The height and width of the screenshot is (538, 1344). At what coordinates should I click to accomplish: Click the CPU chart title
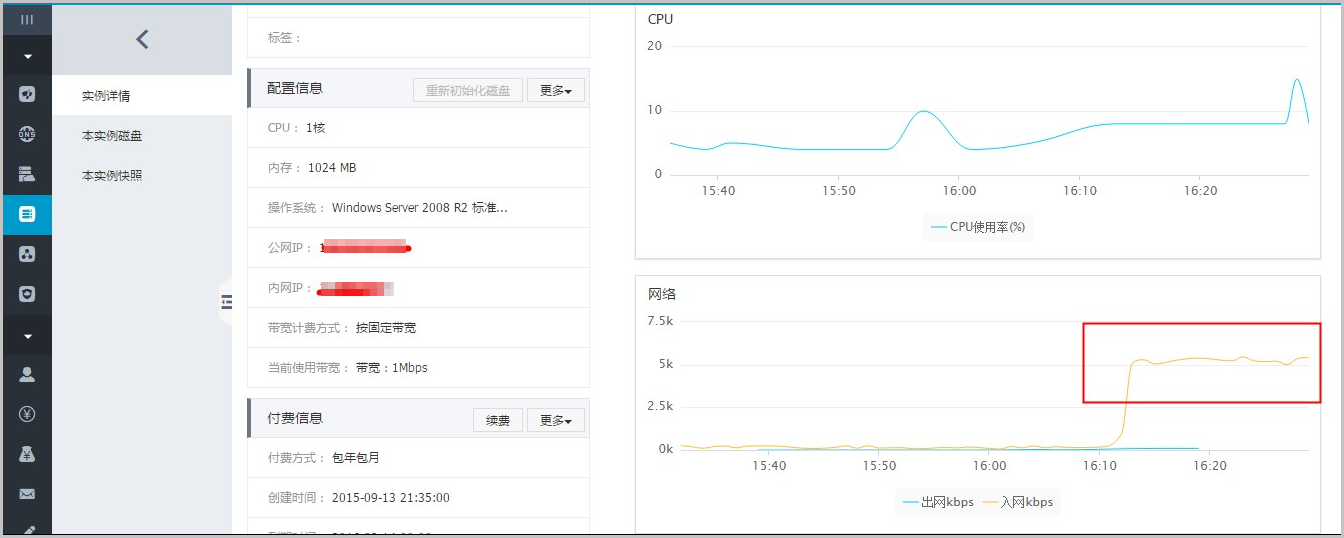pos(660,19)
